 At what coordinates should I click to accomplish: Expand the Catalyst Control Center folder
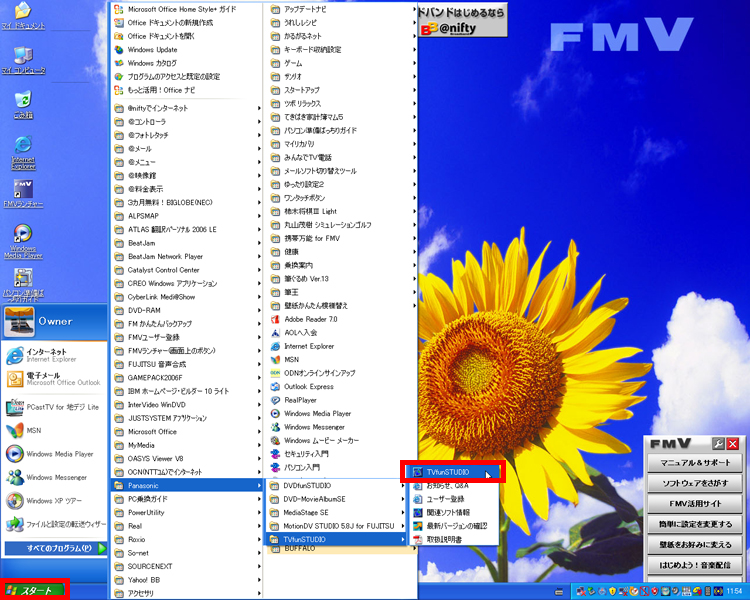tap(187, 270)
